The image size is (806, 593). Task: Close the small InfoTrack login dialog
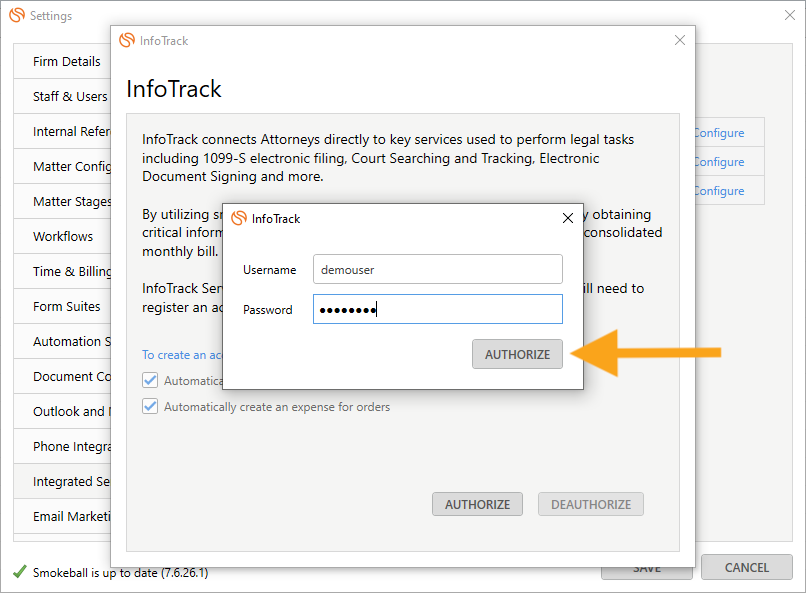coord(568,218)
